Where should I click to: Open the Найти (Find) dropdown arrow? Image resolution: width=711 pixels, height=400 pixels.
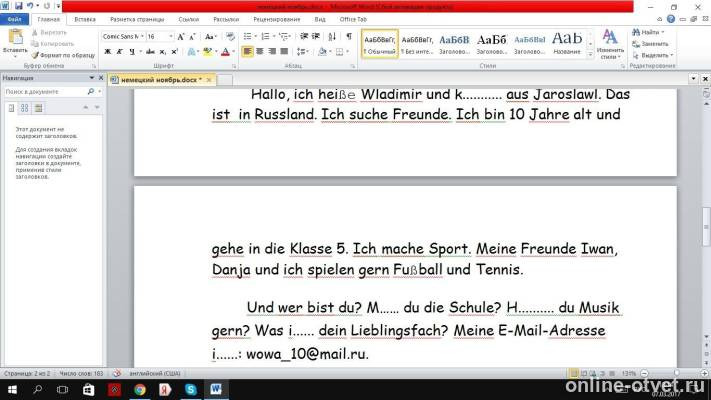[x=662, y=32]
